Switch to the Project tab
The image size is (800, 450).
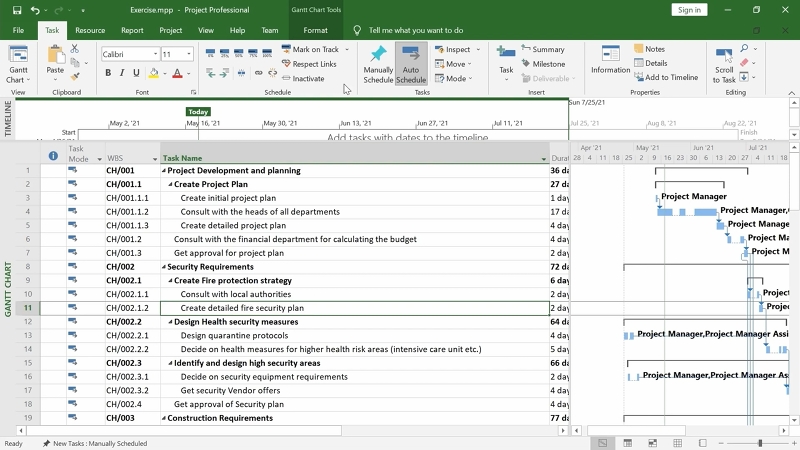tap(170, 30)
